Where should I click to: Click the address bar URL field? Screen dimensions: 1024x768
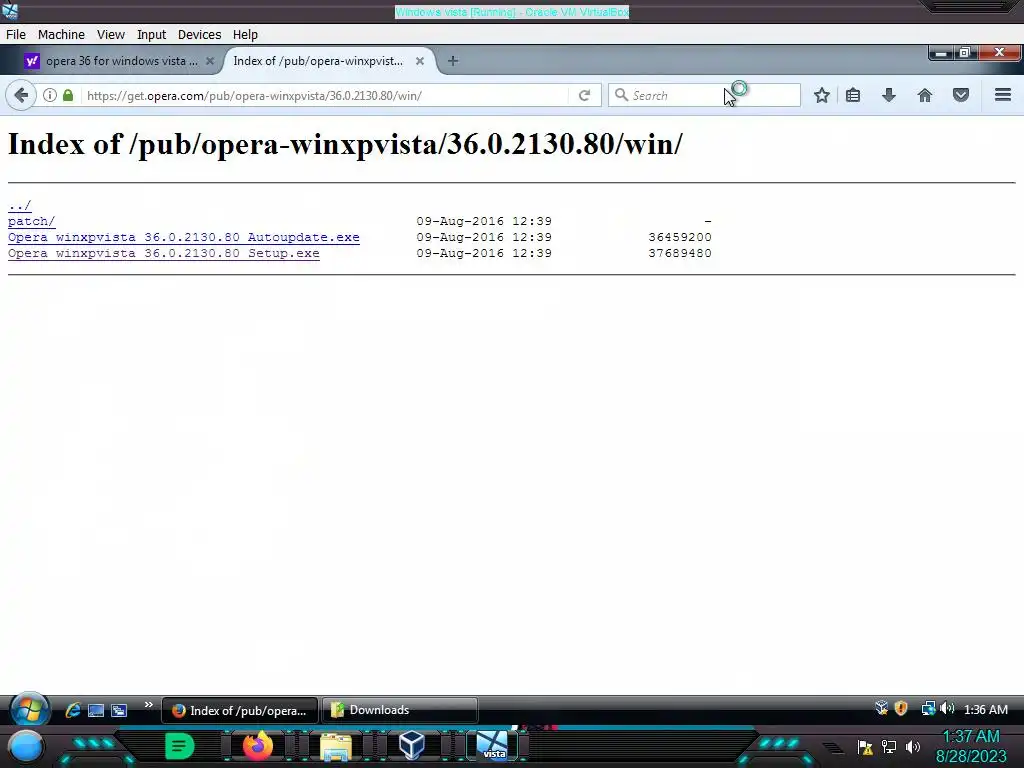coord(327,95)
